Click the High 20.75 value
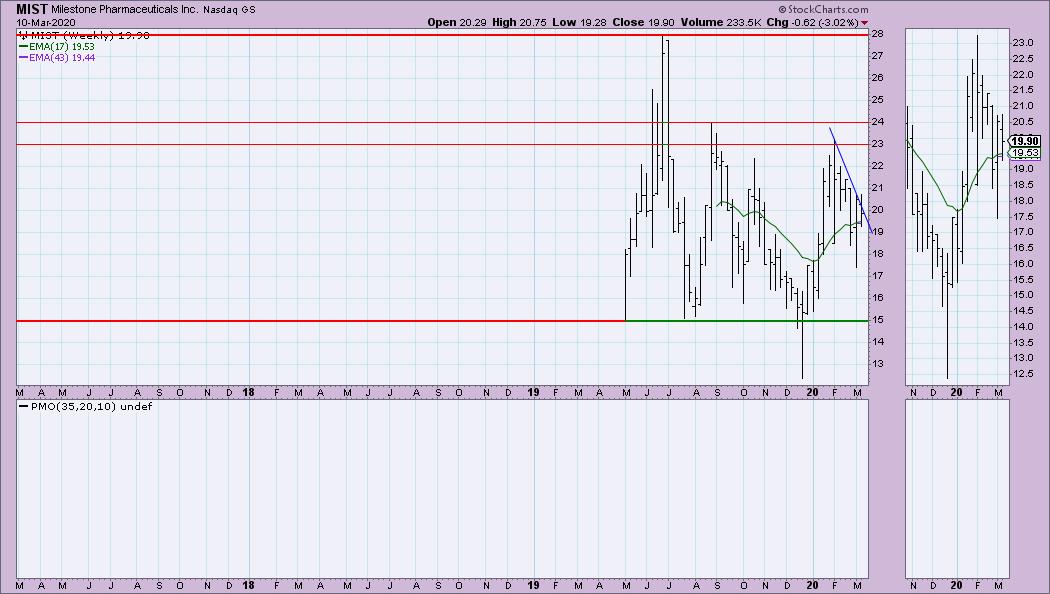Image resolution: width=1050 pixels, height=594 pixels. point(519,22)
